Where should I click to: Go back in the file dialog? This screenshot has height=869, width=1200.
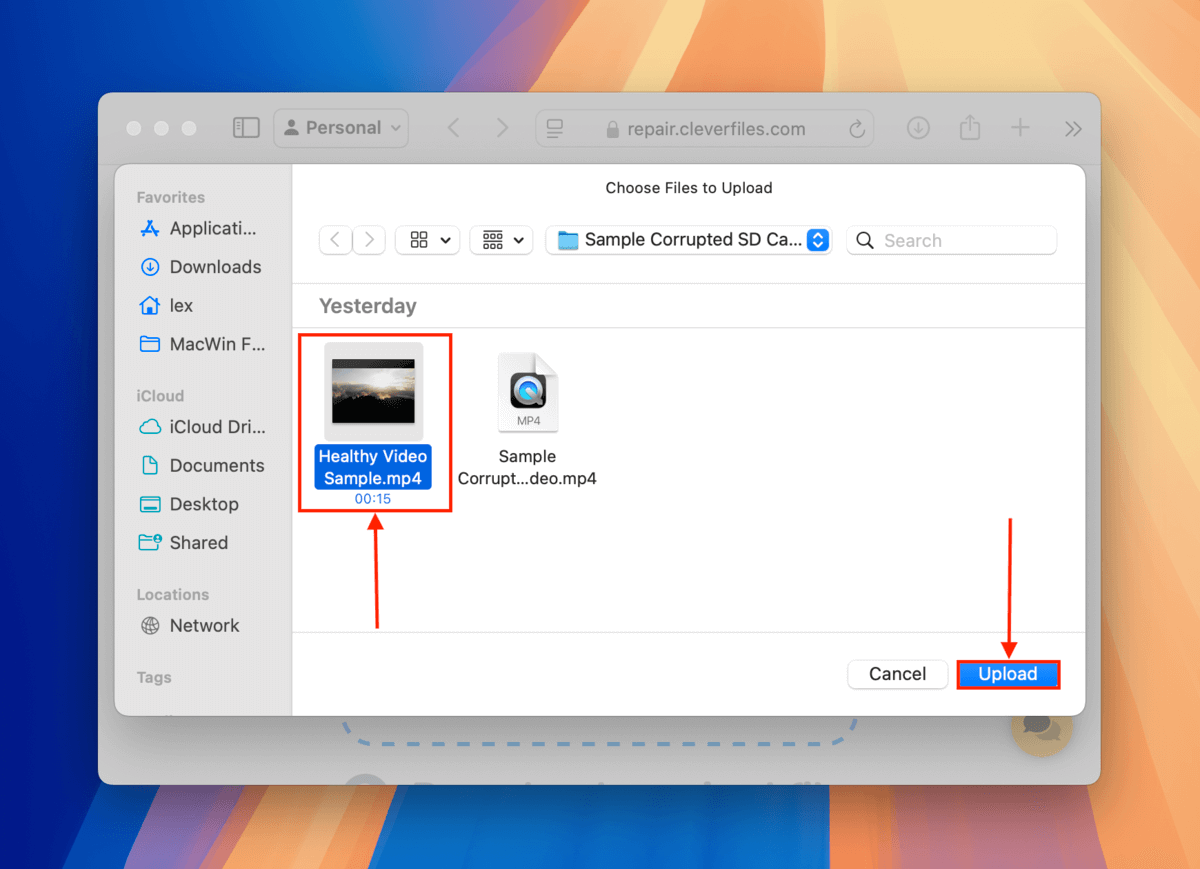click(335, 240)
